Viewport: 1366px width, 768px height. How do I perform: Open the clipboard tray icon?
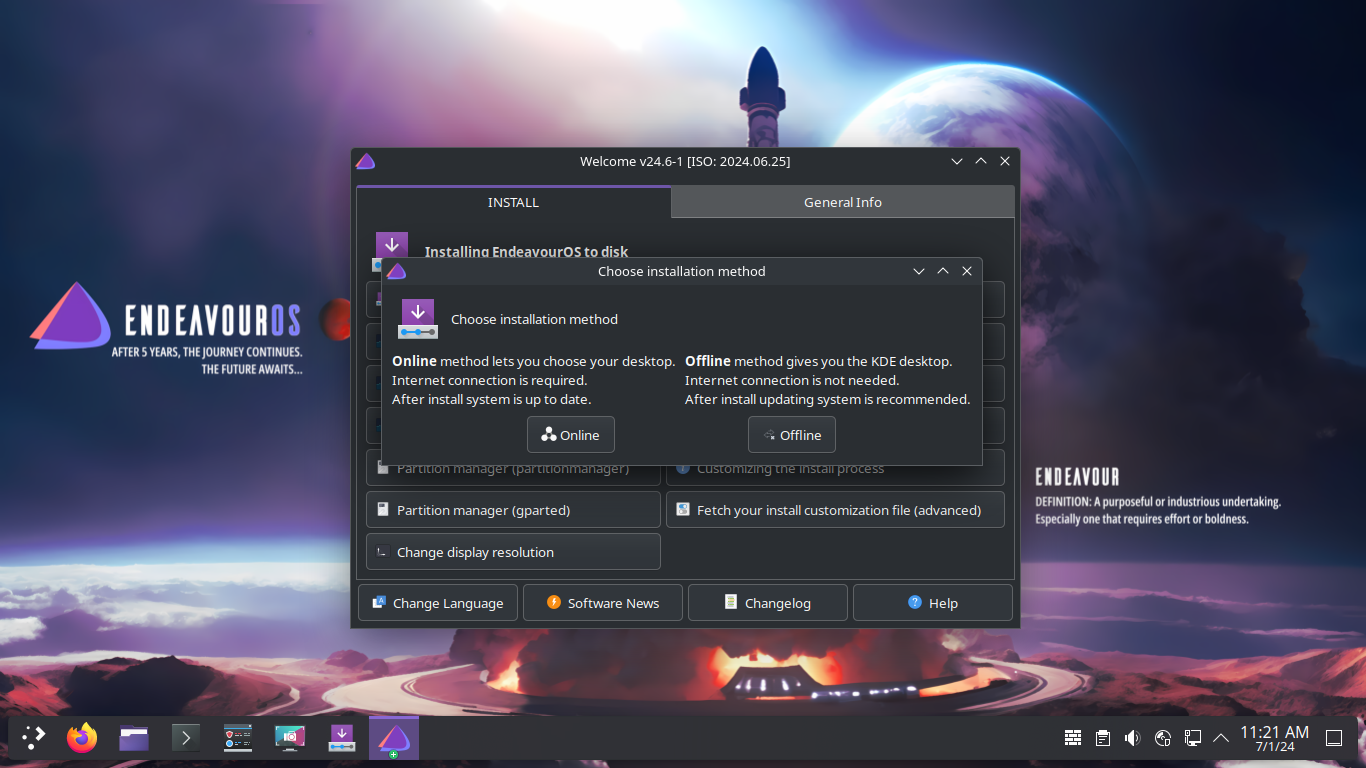[1103, 738]
